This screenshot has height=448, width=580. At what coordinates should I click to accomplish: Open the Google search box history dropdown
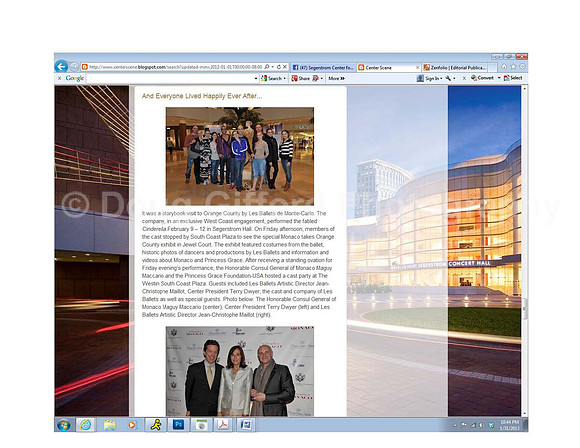(x=256, y=78)
